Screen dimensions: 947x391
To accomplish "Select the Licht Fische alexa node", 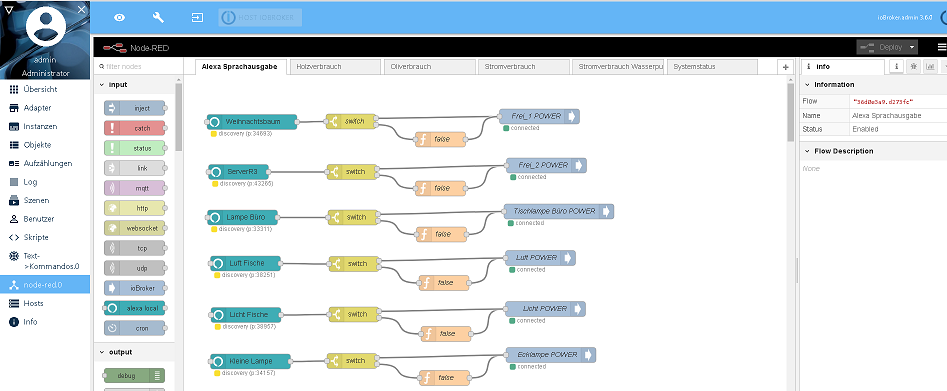I will (246, 315).
